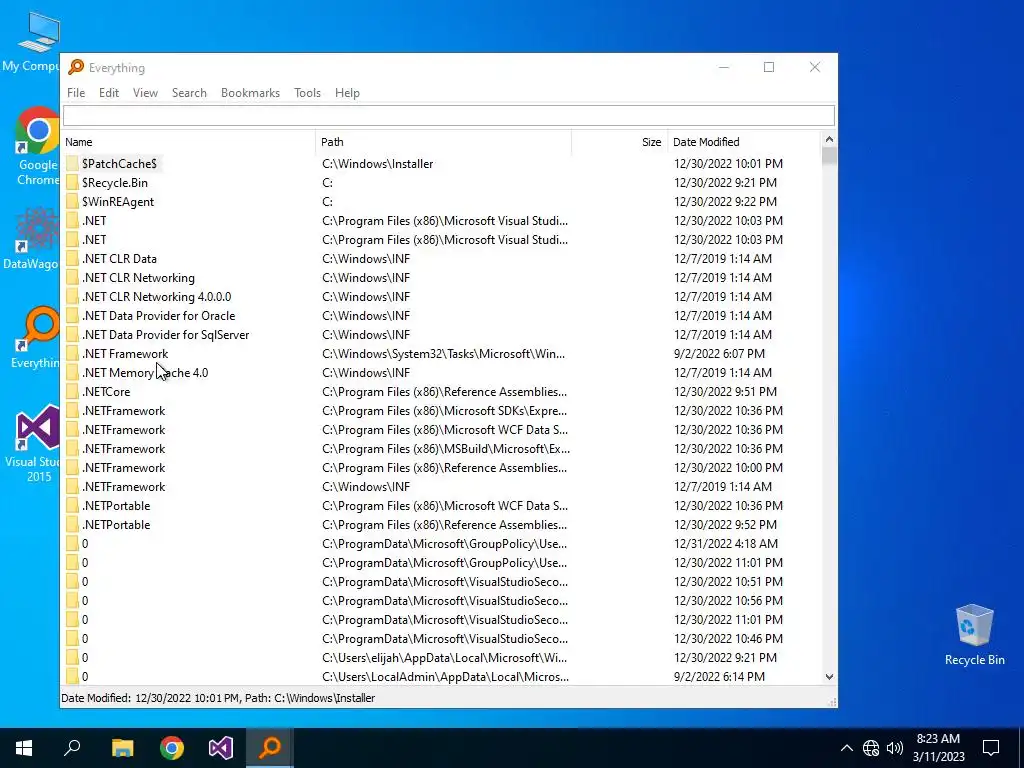Click path 'C:\Users\elijah\AppData\Local\Microsoft\Wi...'
Screen dimensions: 1024x768
(x=444, y=658)
